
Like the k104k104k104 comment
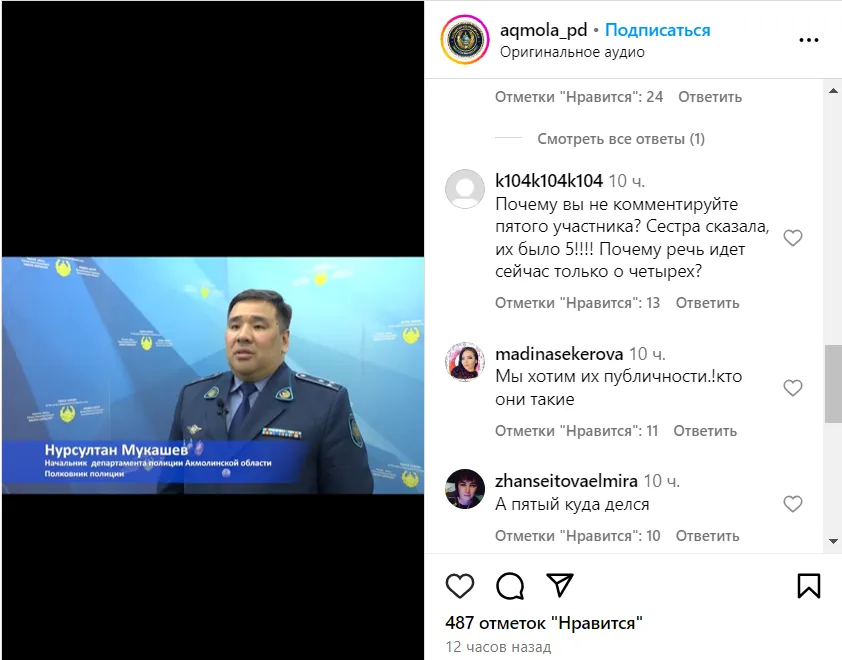pos(793,238)
